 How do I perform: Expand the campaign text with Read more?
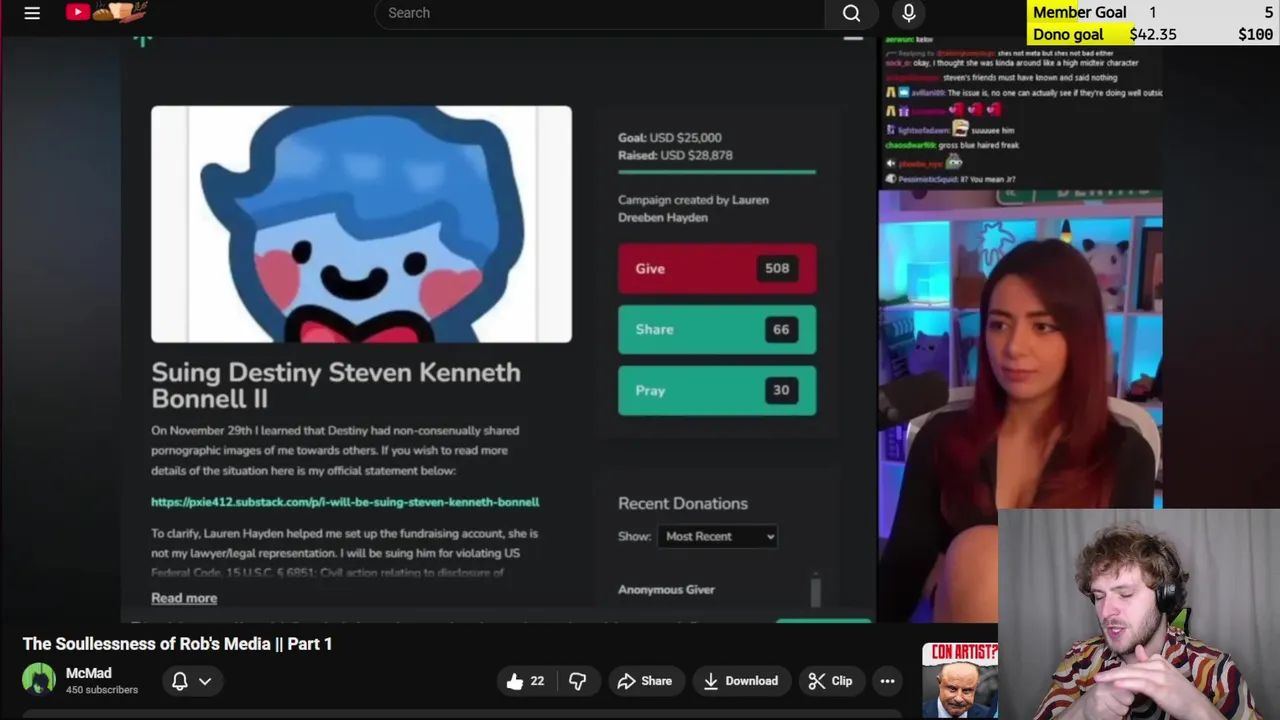184,598
